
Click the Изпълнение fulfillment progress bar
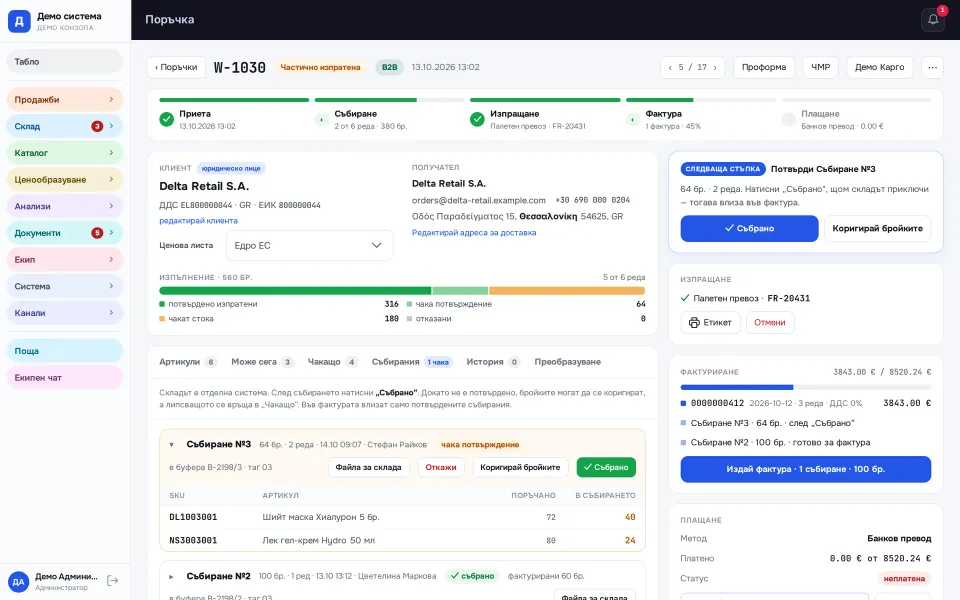coord(402,290)
